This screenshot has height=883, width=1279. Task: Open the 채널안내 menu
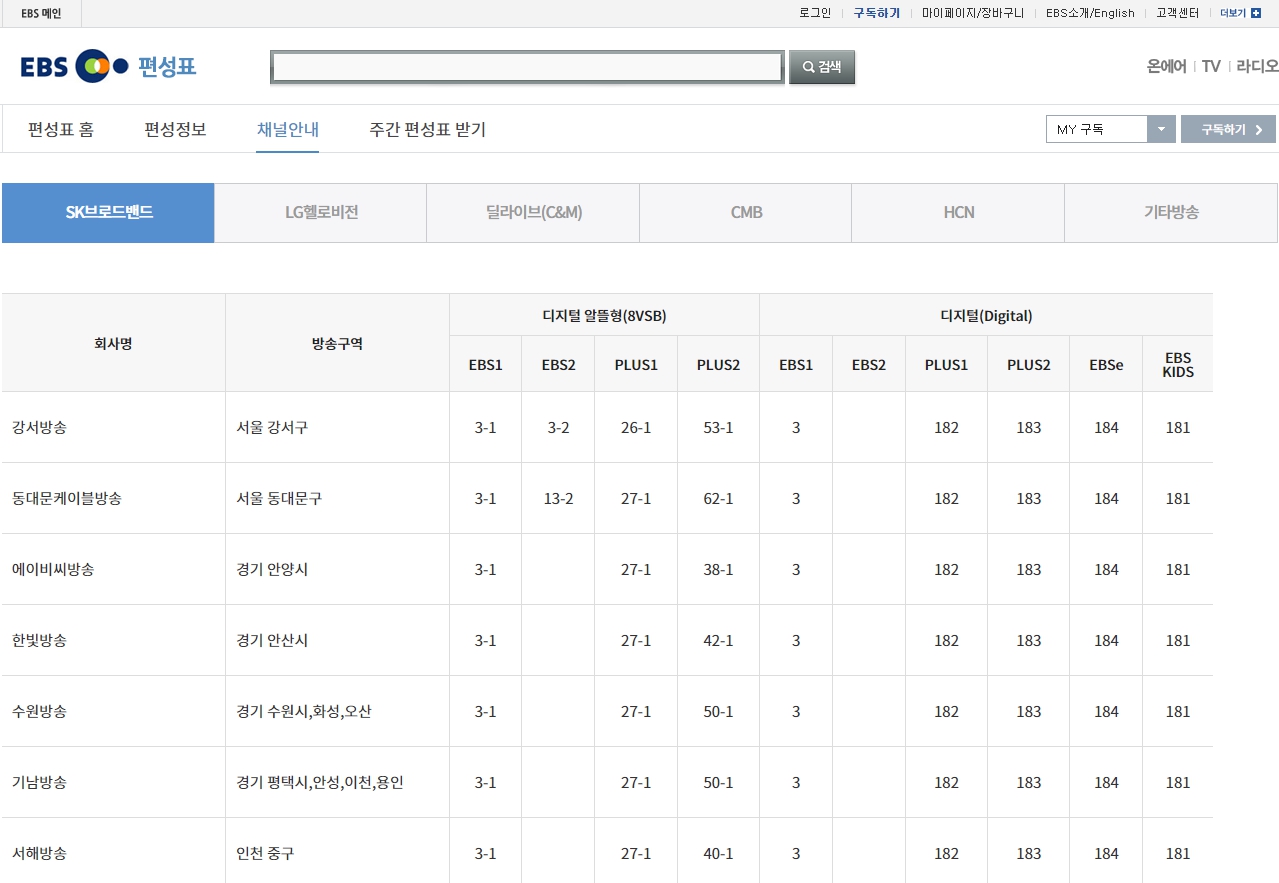(x=288, y=129)
